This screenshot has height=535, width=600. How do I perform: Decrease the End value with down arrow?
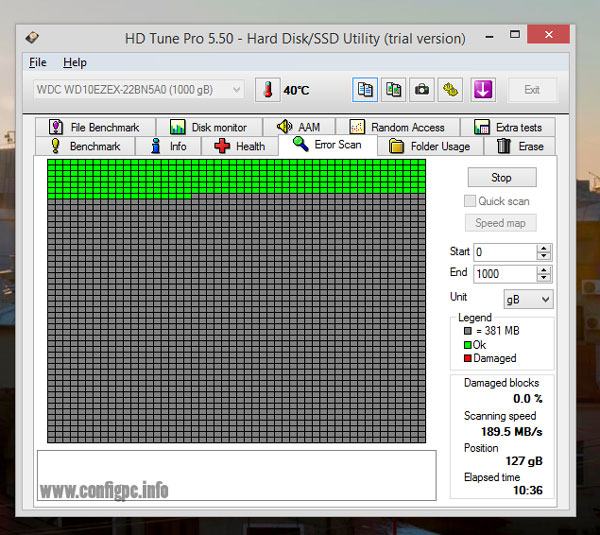(x=544, y=278)
